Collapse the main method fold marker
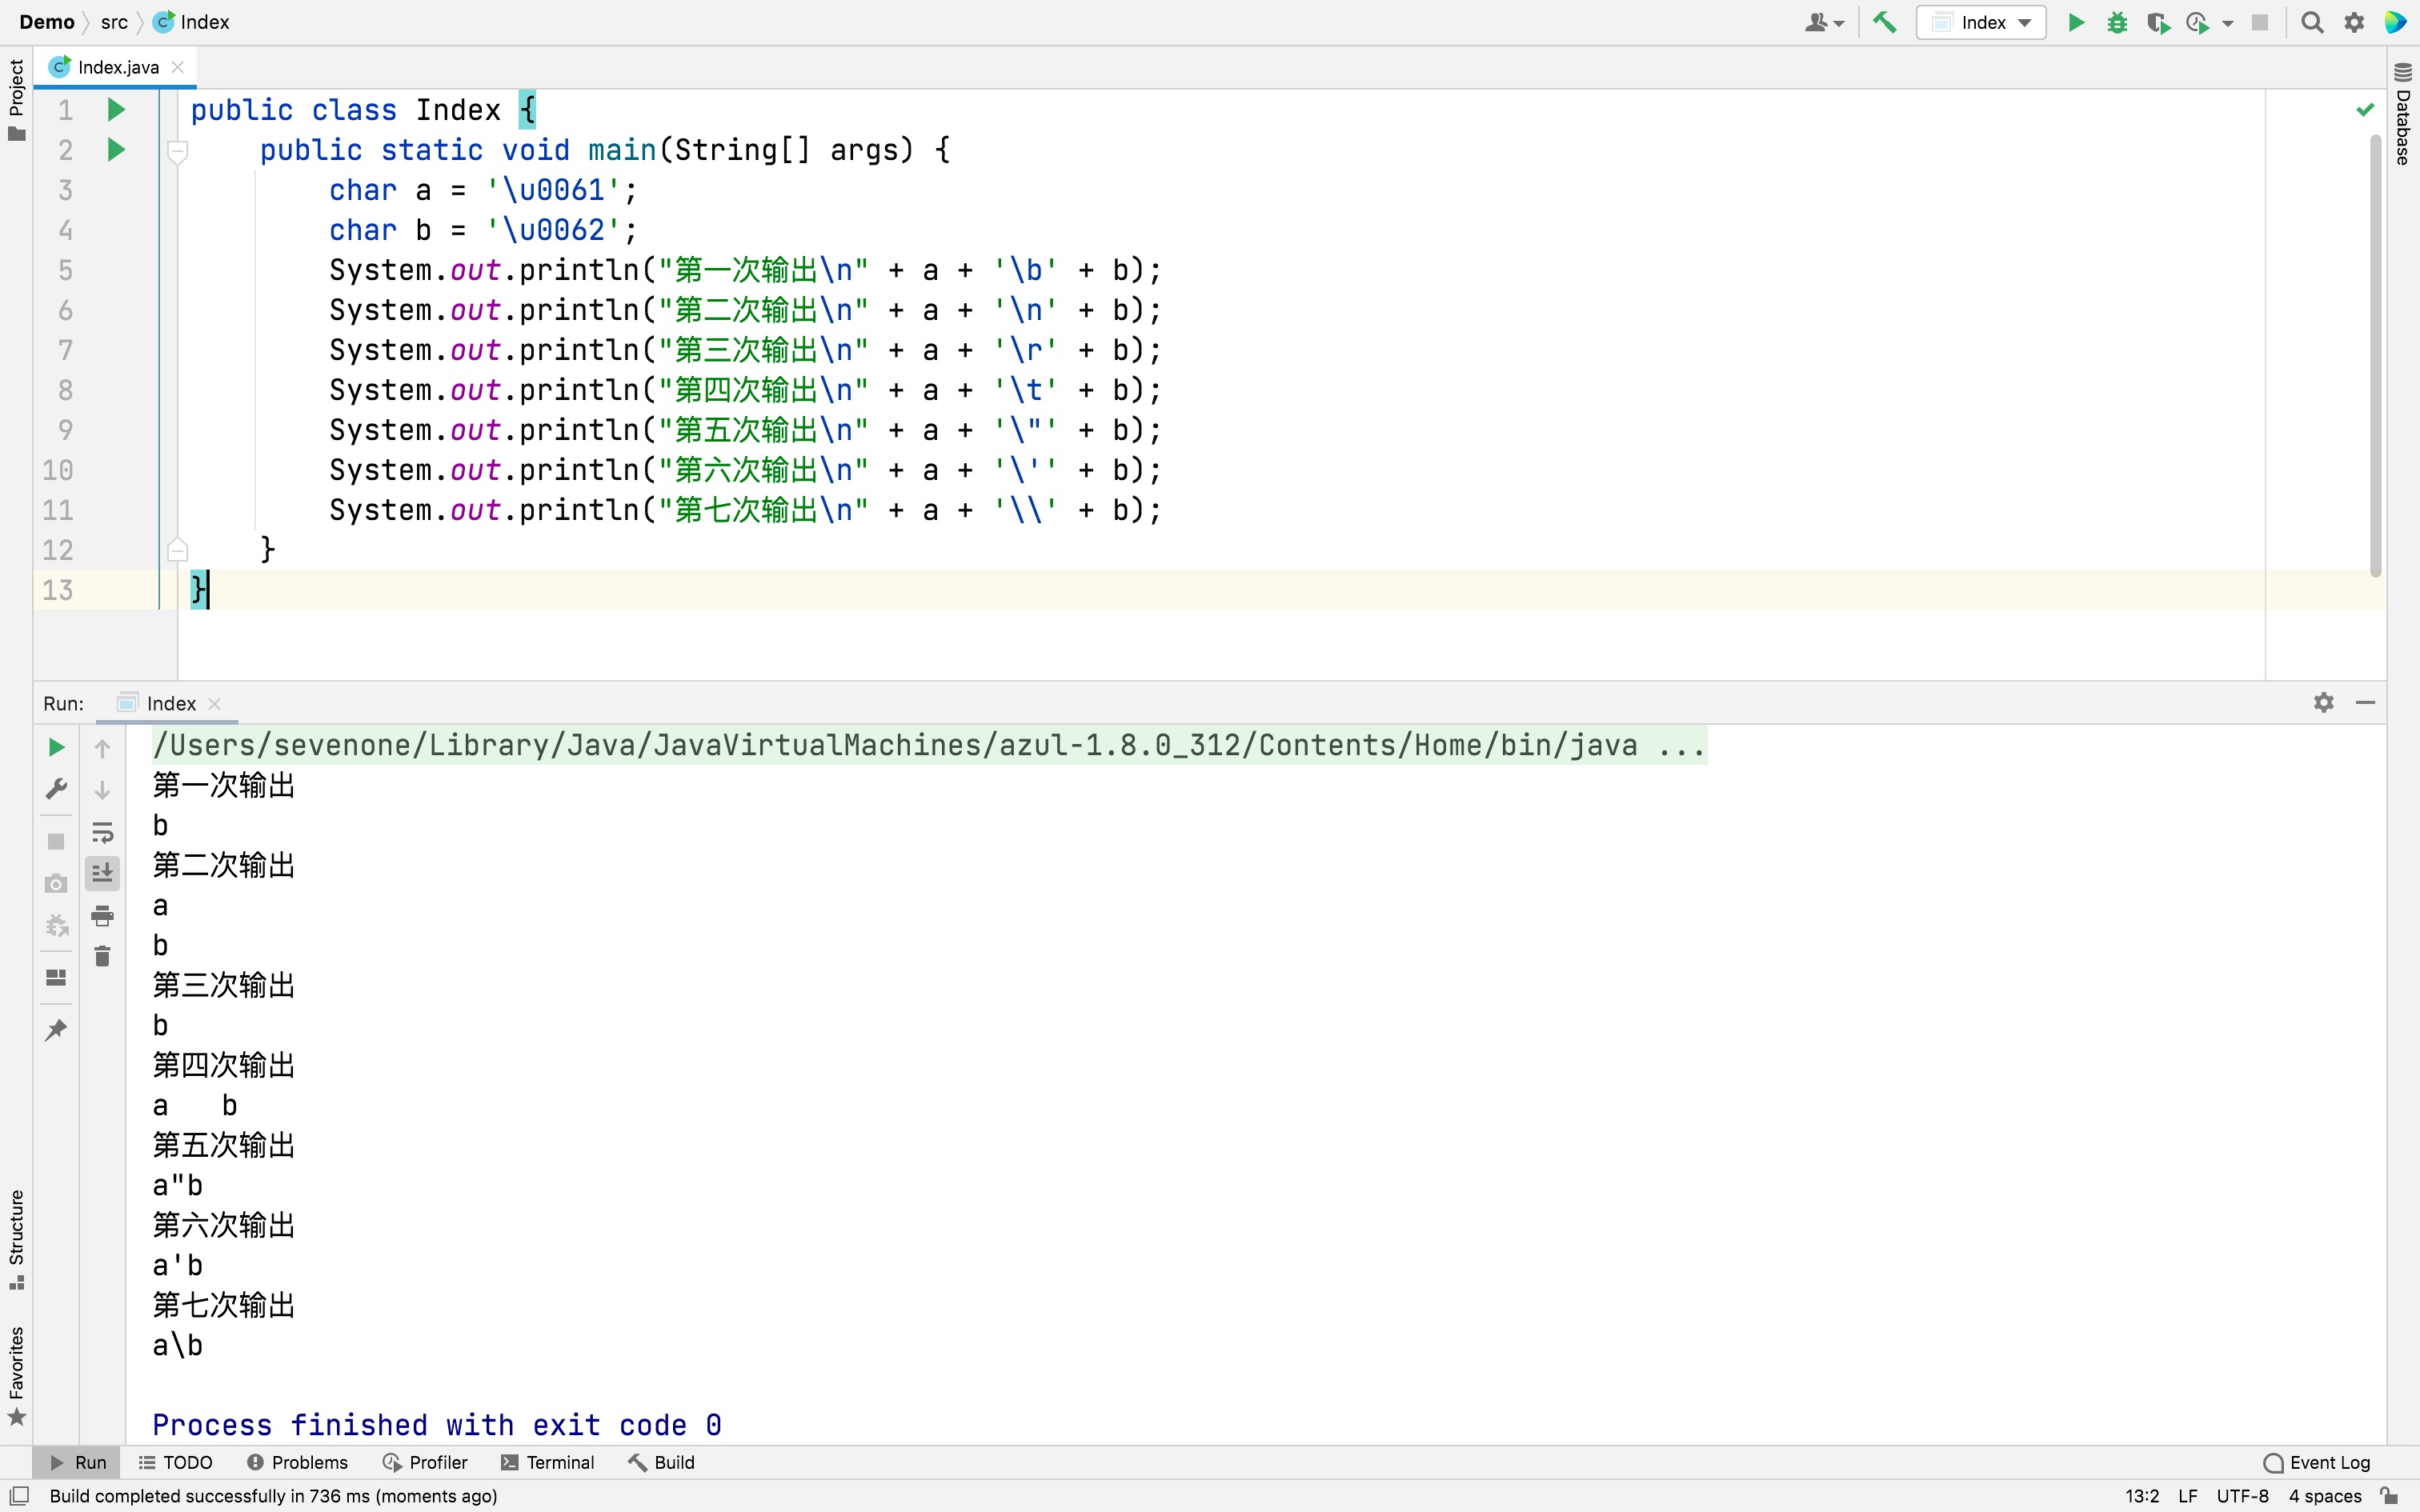 [178, 152]
